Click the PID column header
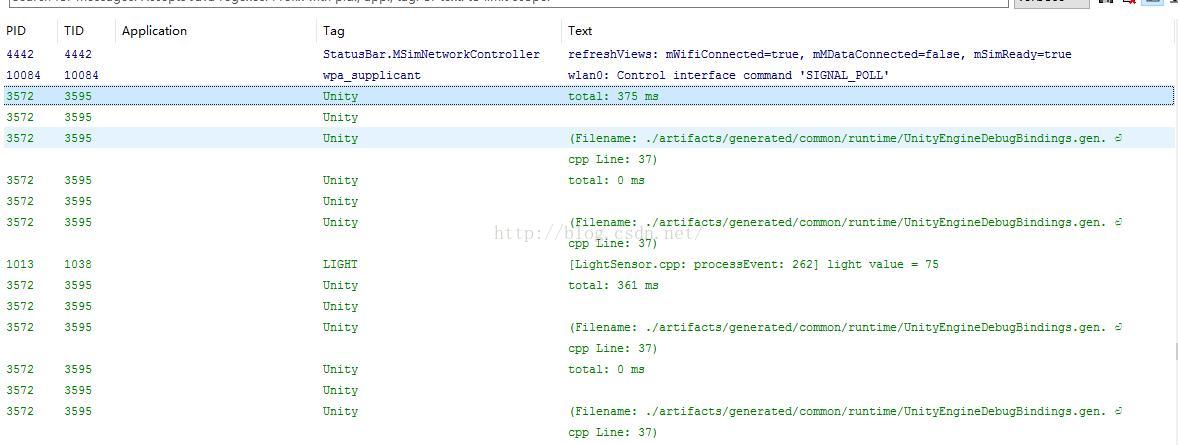The width and height of the screenshot is (1178, 445). (x=16, y=31)
